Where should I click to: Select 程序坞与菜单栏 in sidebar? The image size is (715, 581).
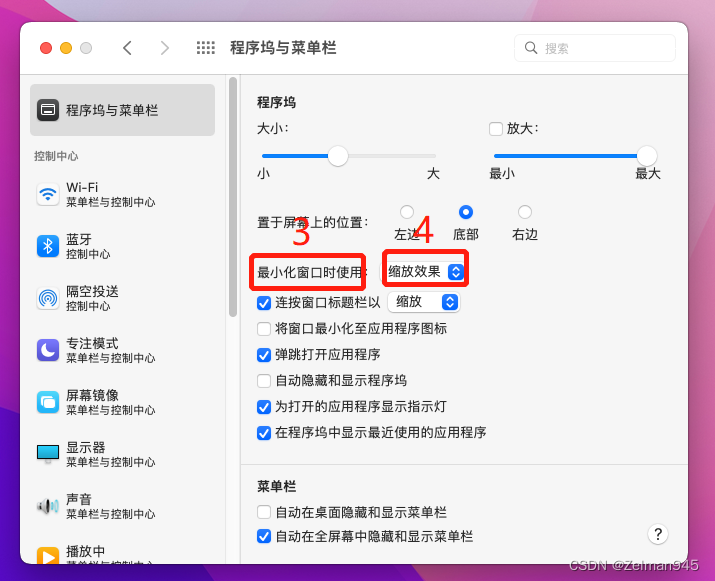click(122, 110)
